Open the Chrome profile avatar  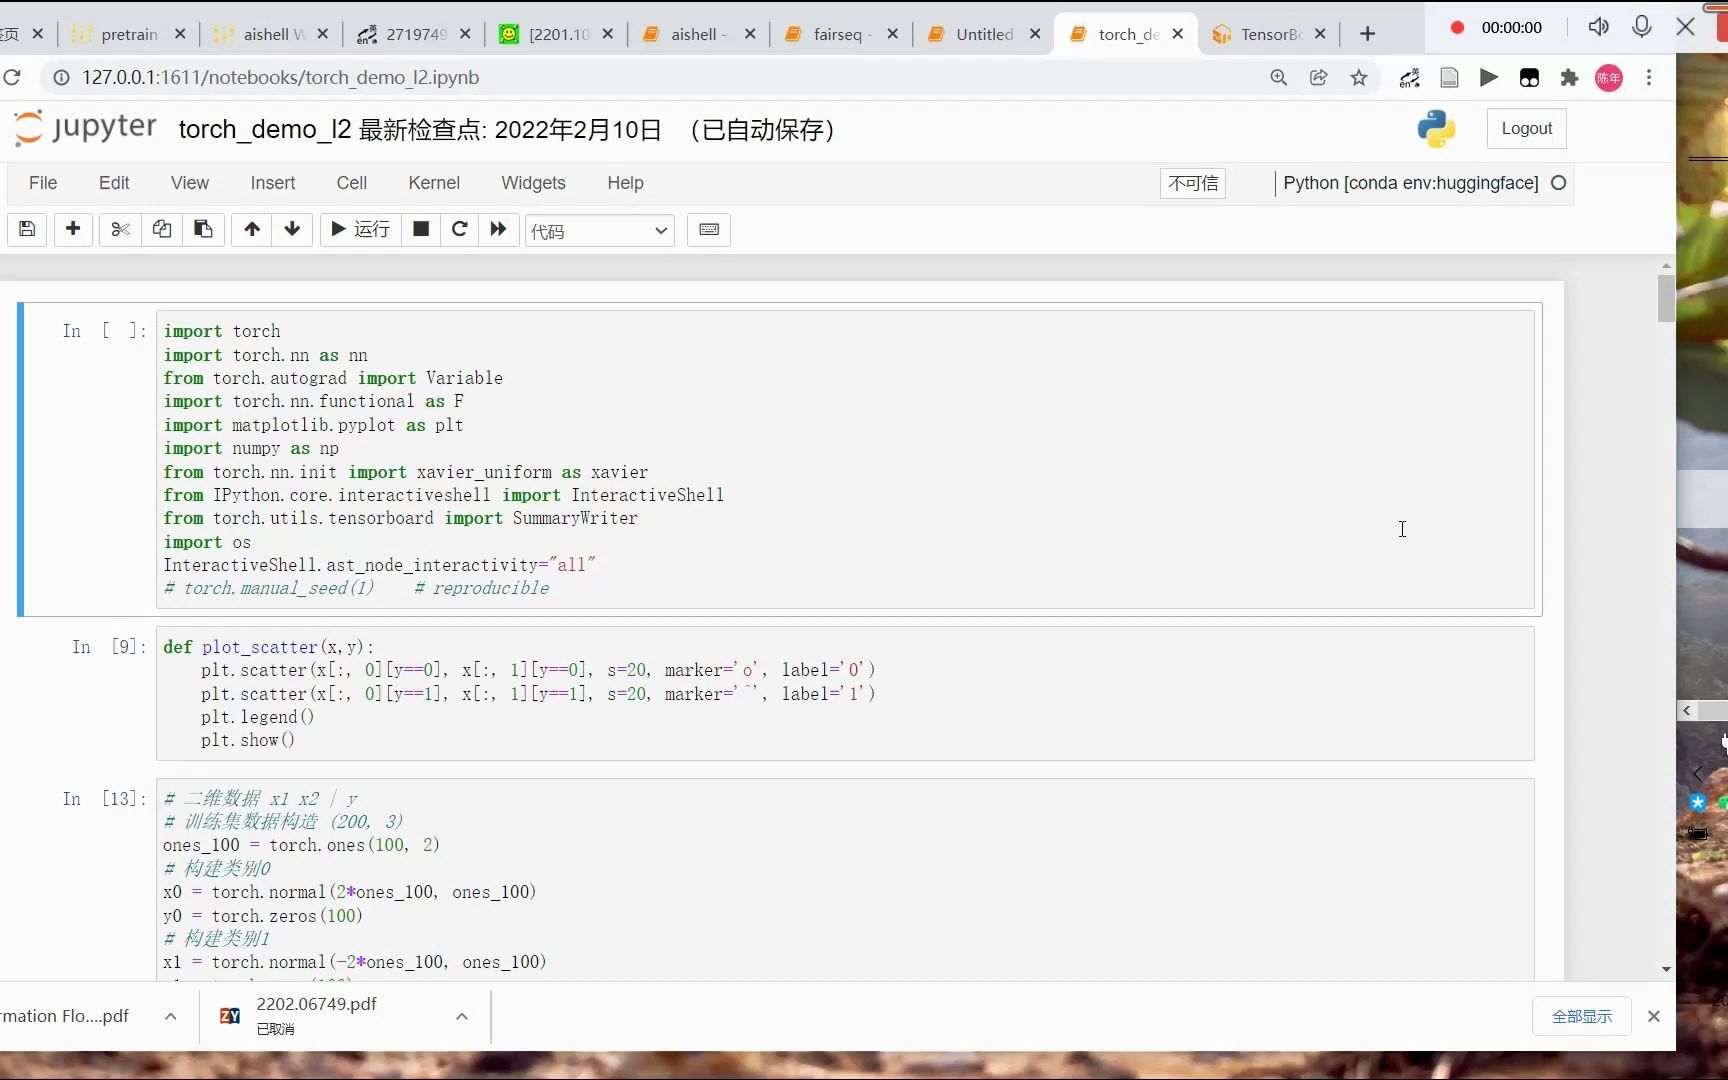pyautogui.click(x=1609, y=78)
